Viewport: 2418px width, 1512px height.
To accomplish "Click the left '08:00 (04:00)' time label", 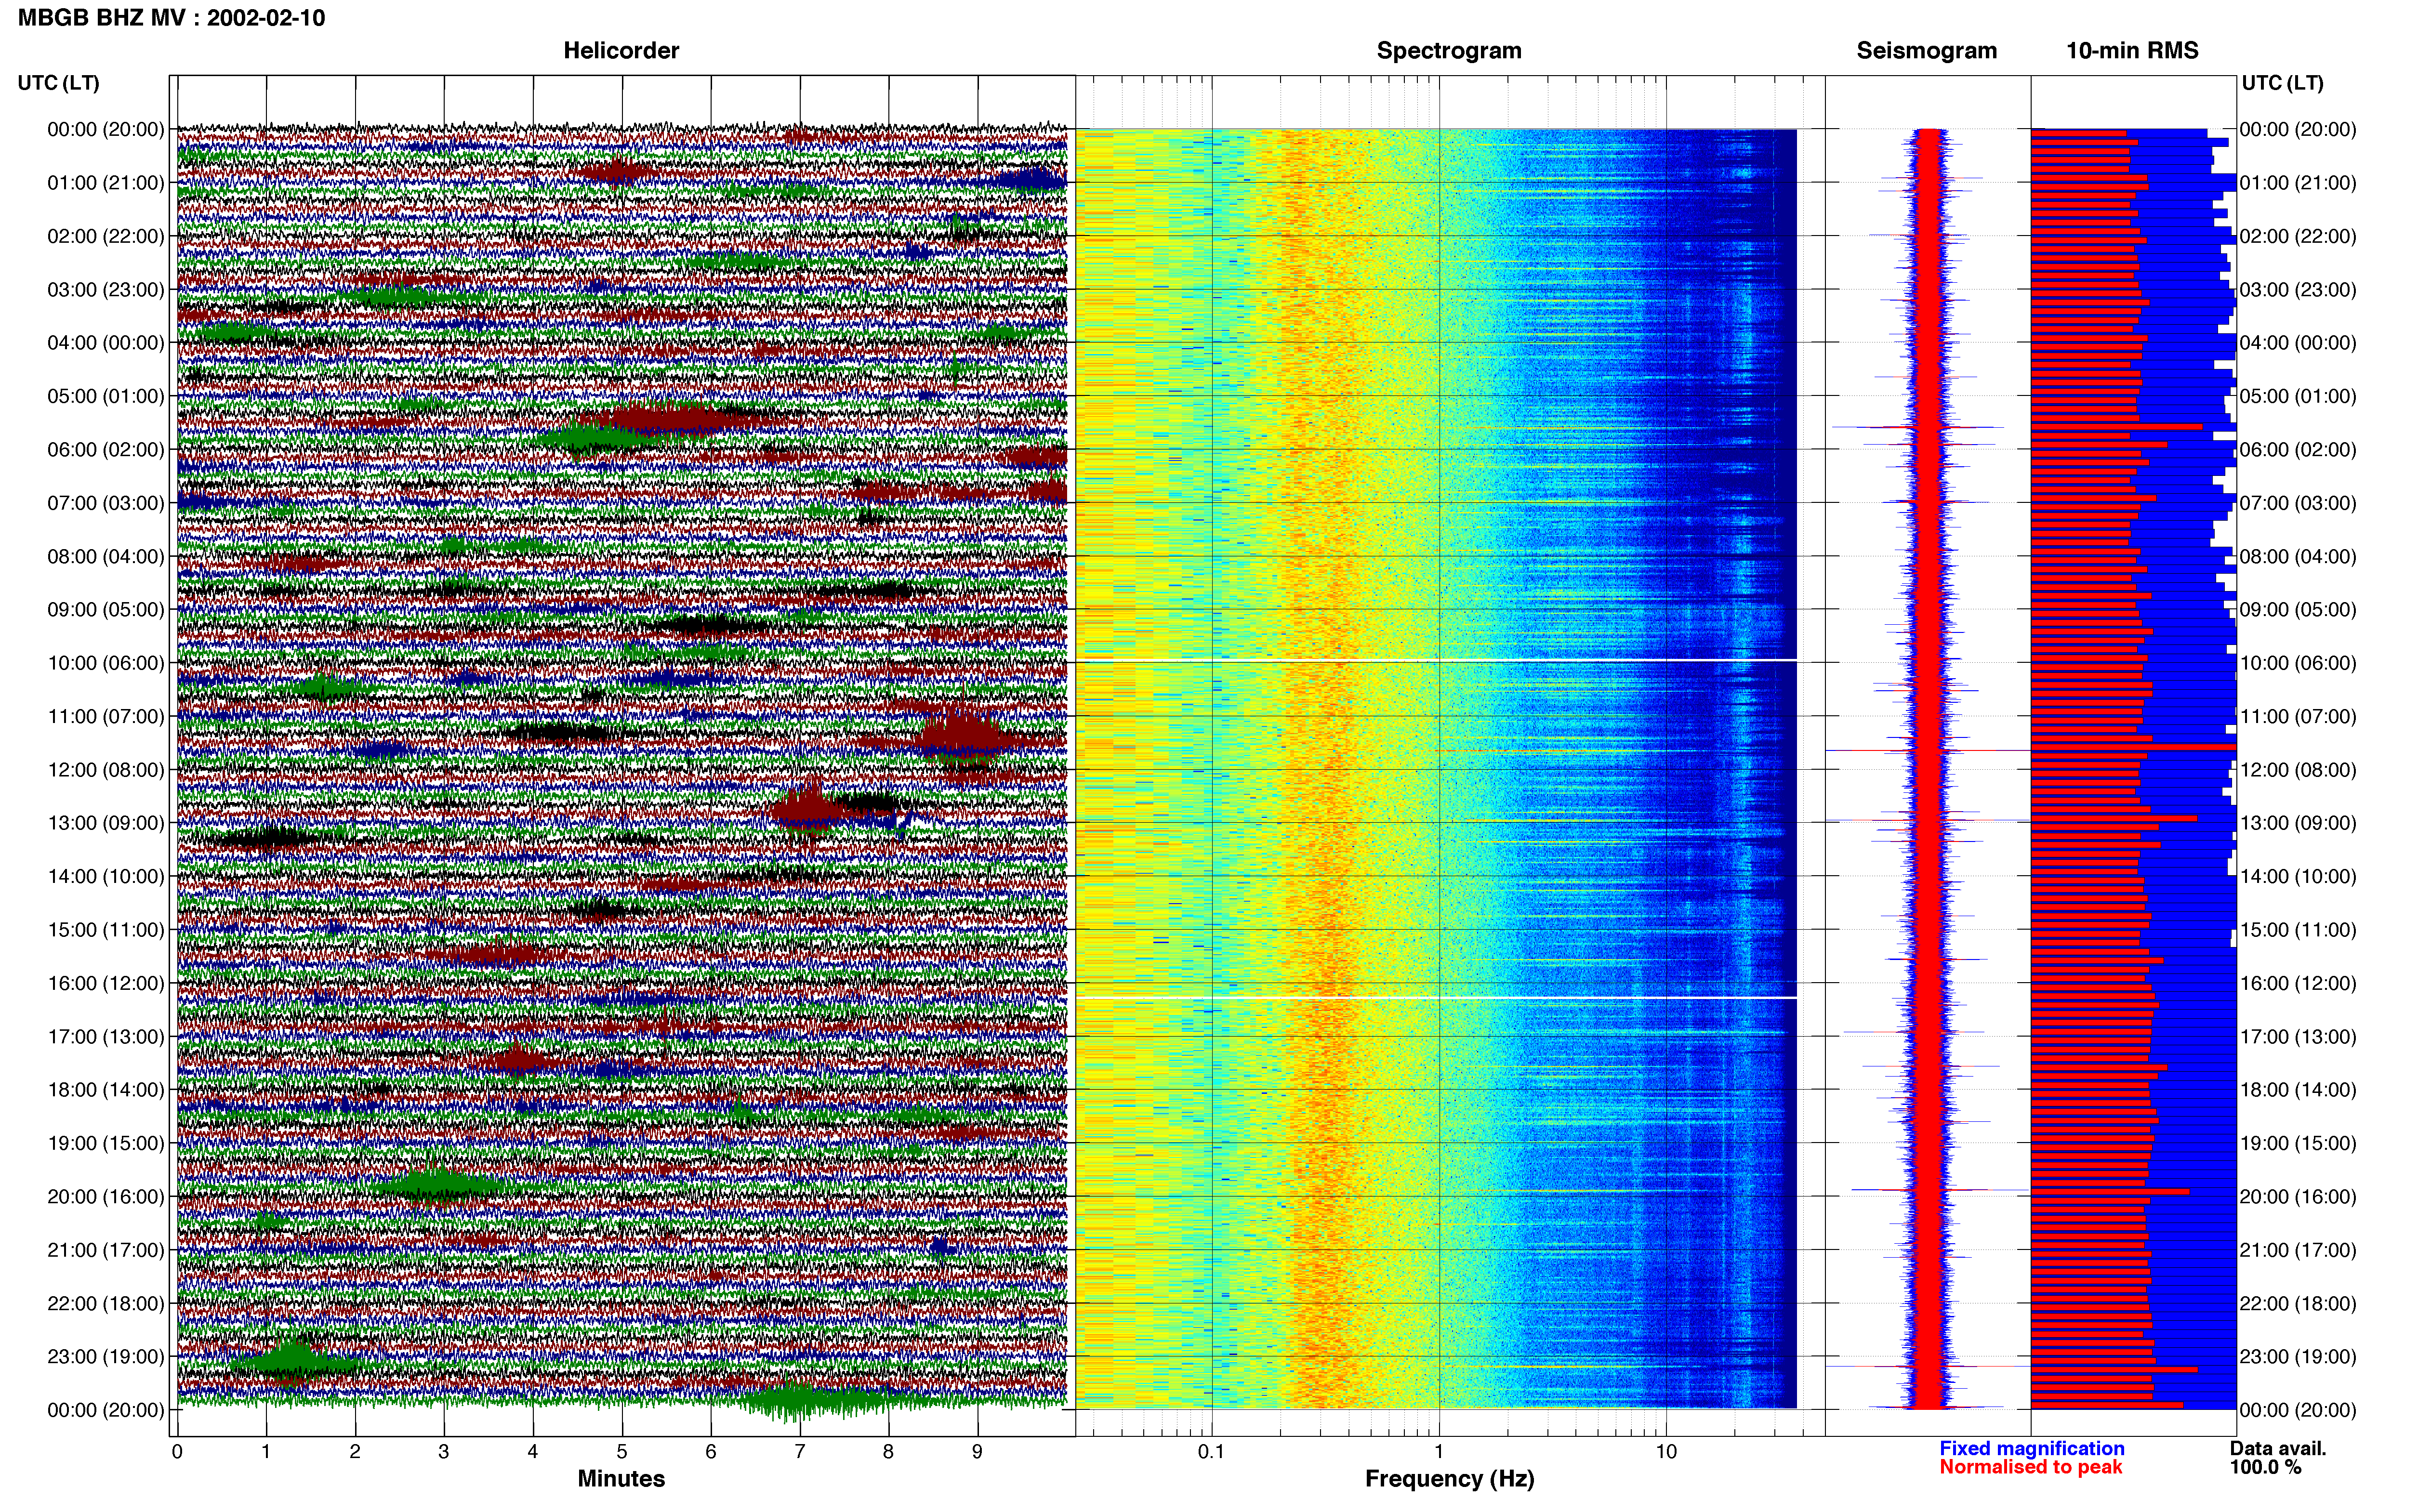I will pyautogui.click(x=106, y=556).
